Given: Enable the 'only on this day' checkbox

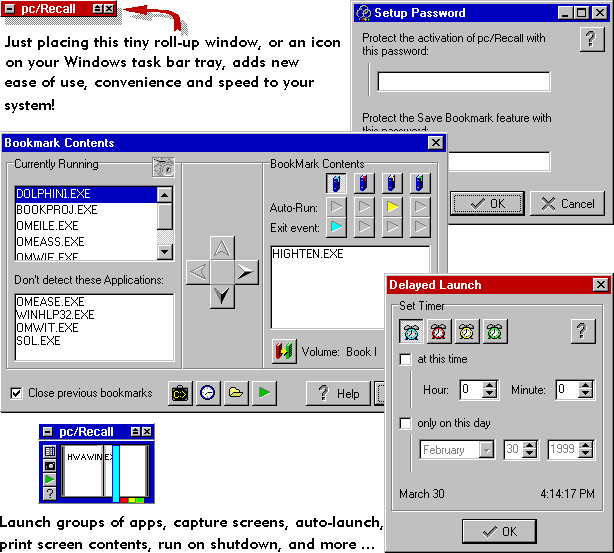Looking at the screenshot, I should [x=405, y=423].
